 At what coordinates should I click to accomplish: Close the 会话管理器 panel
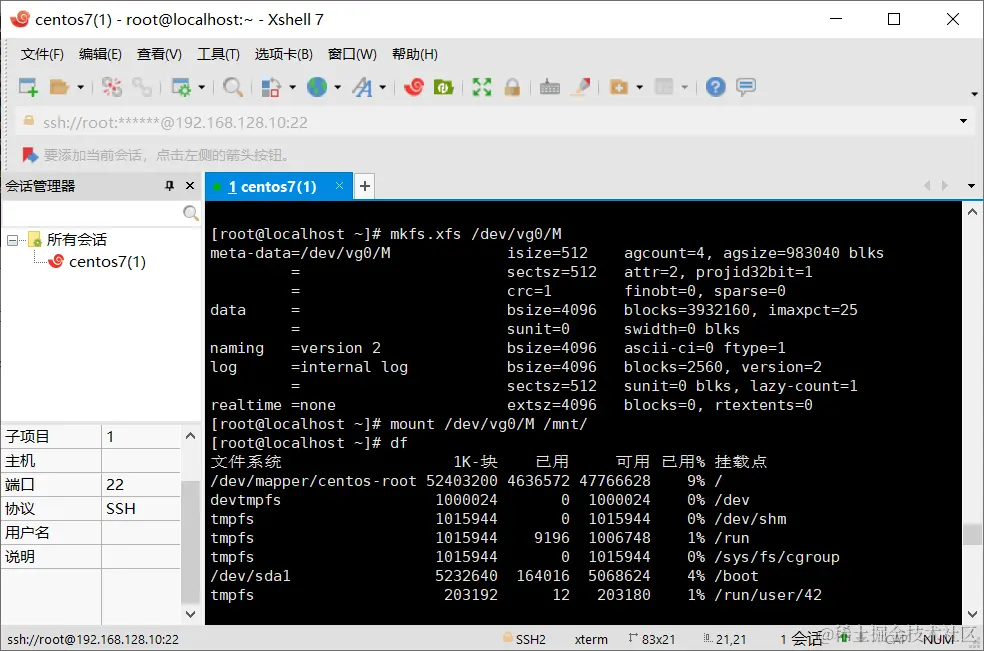click(x=190, y=186)
